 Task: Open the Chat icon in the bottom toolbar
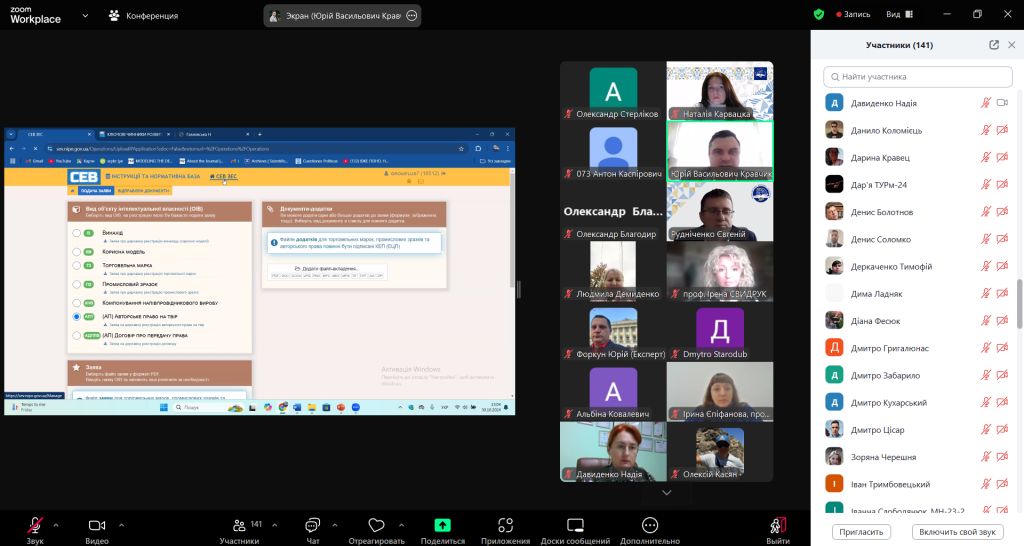[313, 526]
